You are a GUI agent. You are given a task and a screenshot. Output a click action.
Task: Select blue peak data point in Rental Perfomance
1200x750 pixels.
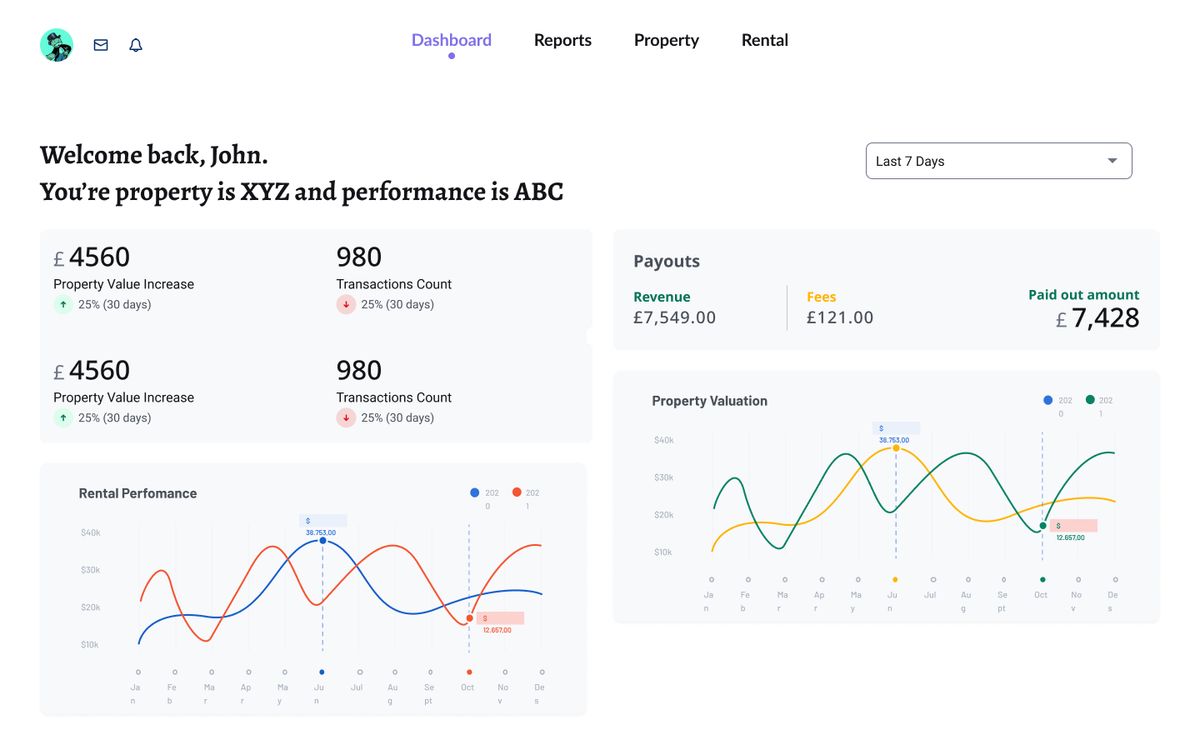(x=322, y=541)
